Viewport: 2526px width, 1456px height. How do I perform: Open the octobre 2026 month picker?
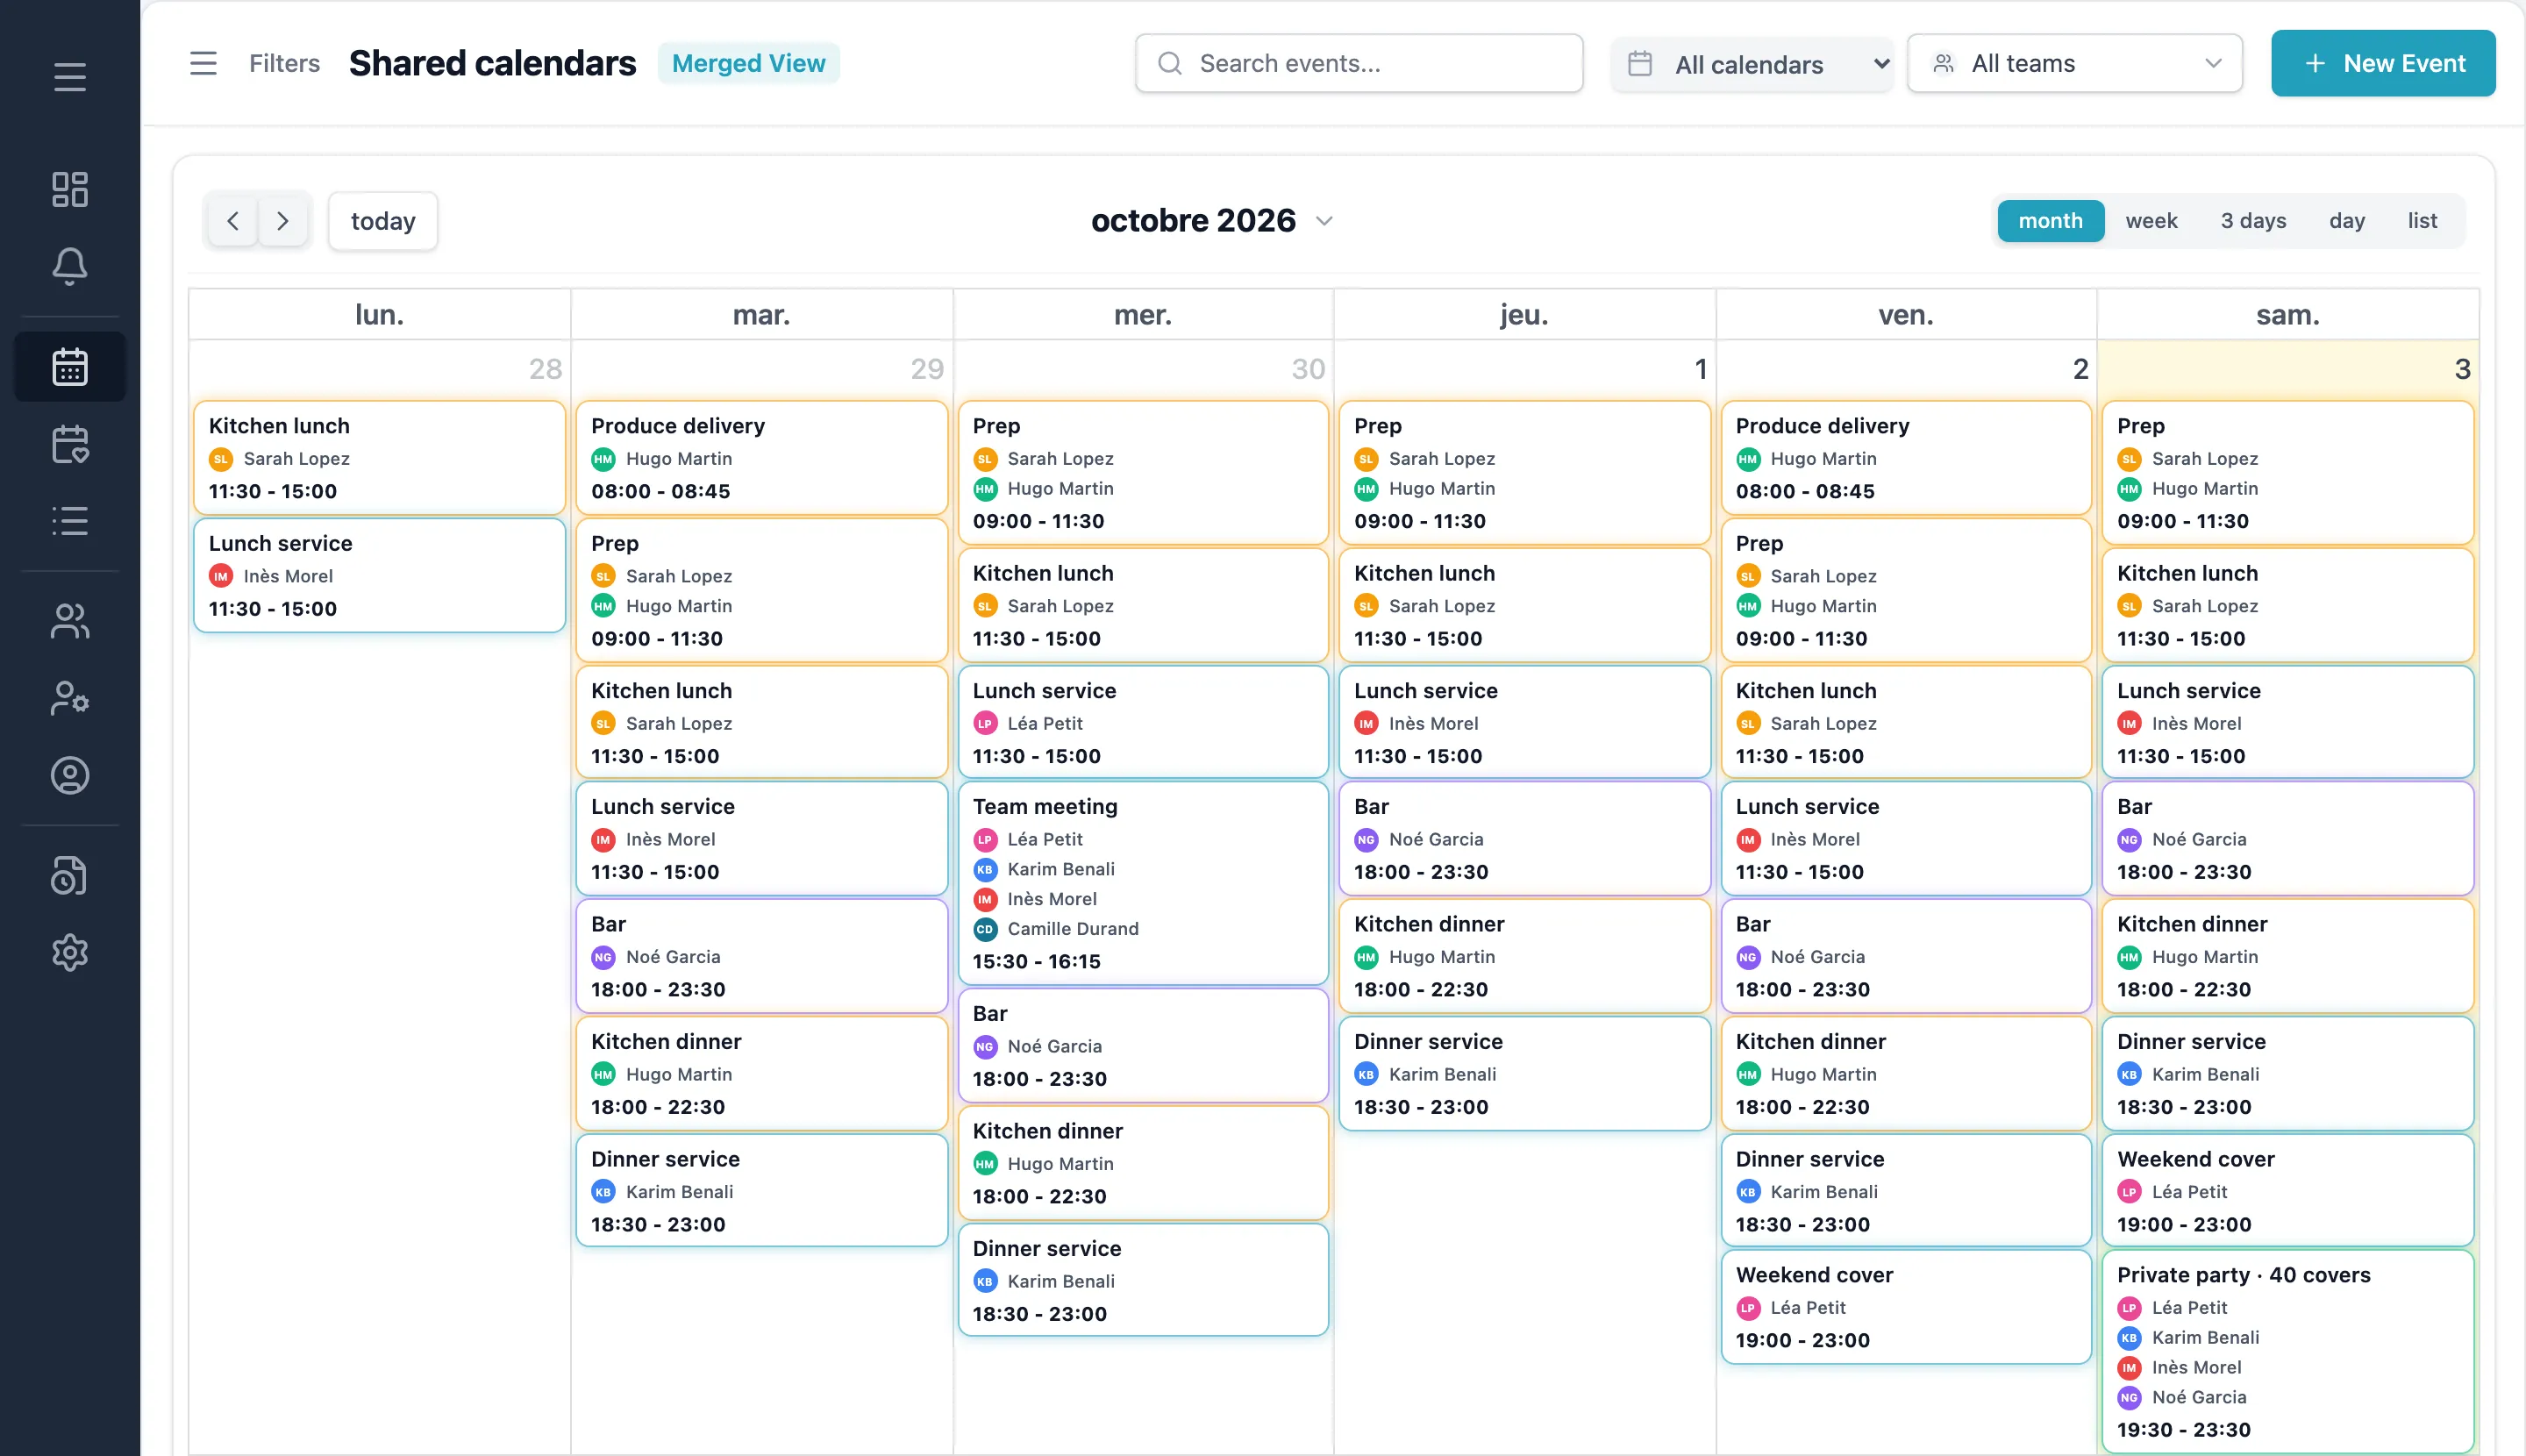[x=1212, y=220]
